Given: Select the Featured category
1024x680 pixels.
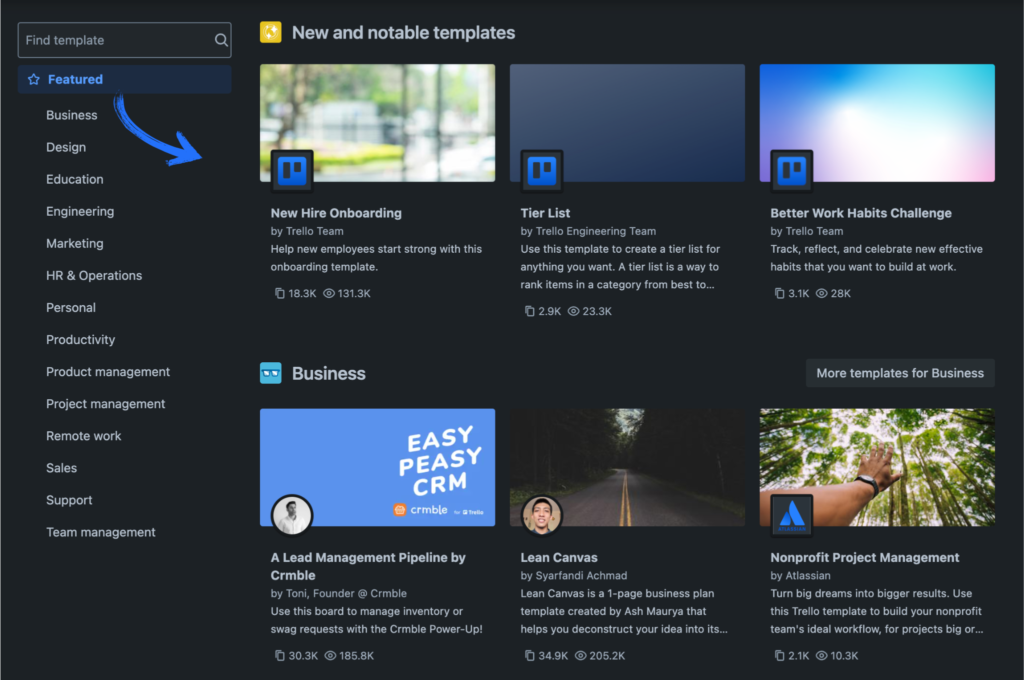Looking at the screenshot, I should coord(124,79).
